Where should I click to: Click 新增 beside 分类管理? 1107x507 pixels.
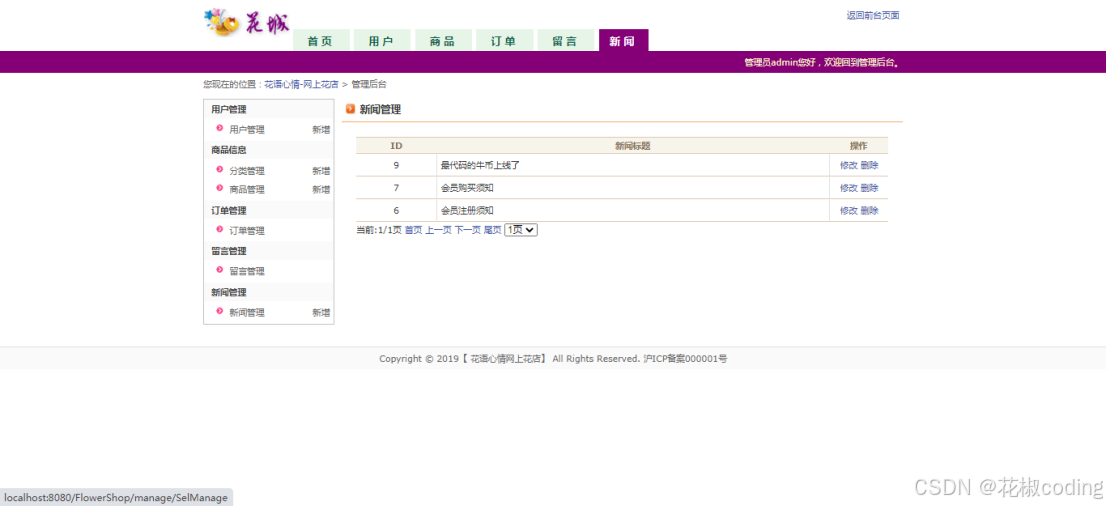pyautogui.click(x=321, y=171)
